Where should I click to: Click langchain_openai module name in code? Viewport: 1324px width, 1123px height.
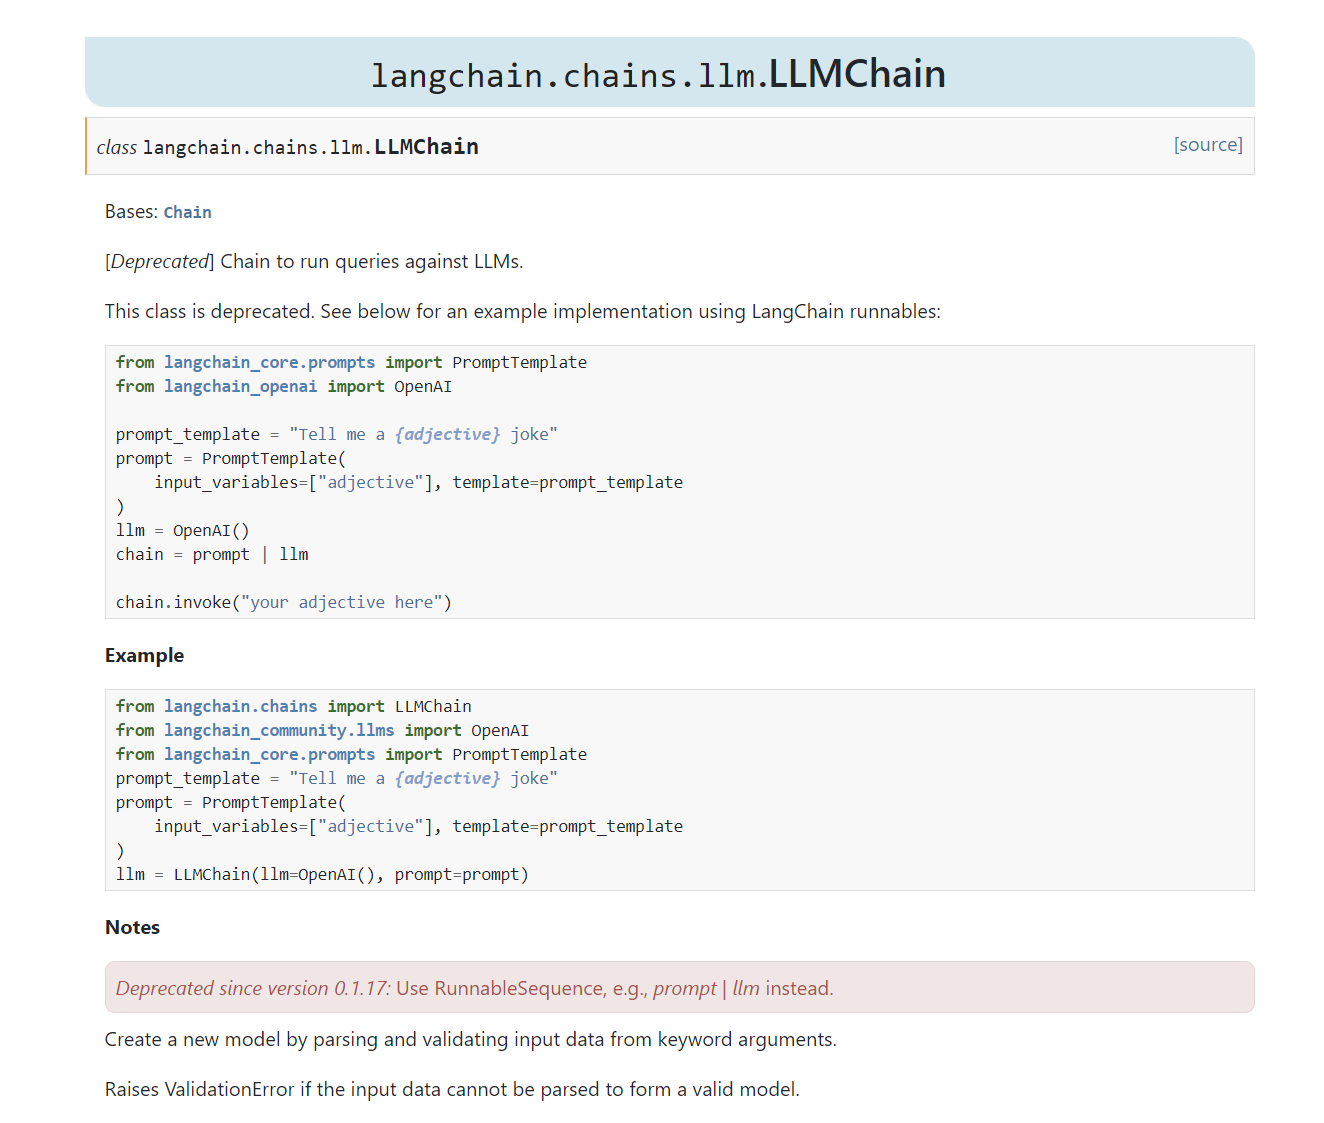[x=240, y=386]
